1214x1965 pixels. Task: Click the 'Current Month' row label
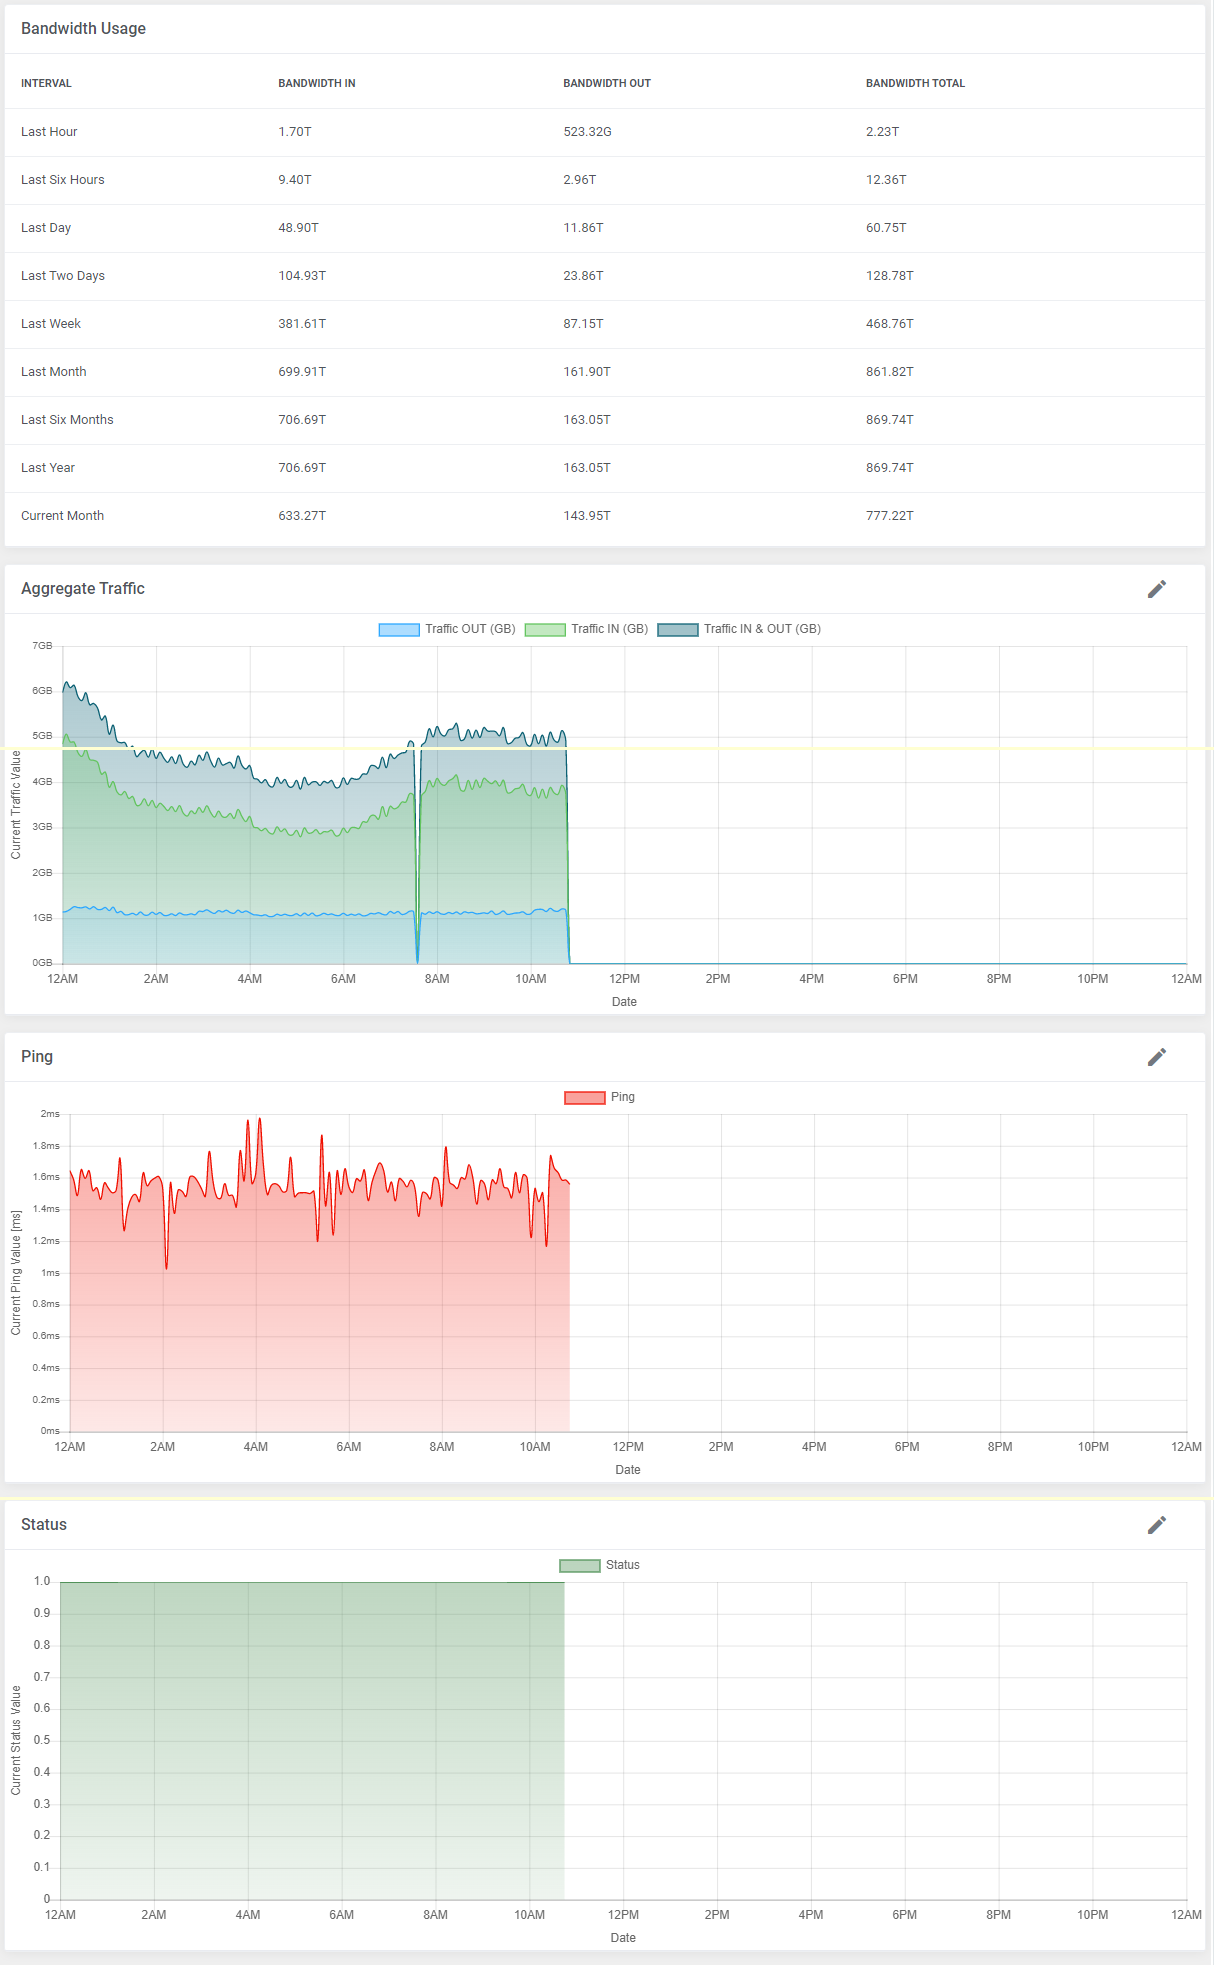coord(62,516)
